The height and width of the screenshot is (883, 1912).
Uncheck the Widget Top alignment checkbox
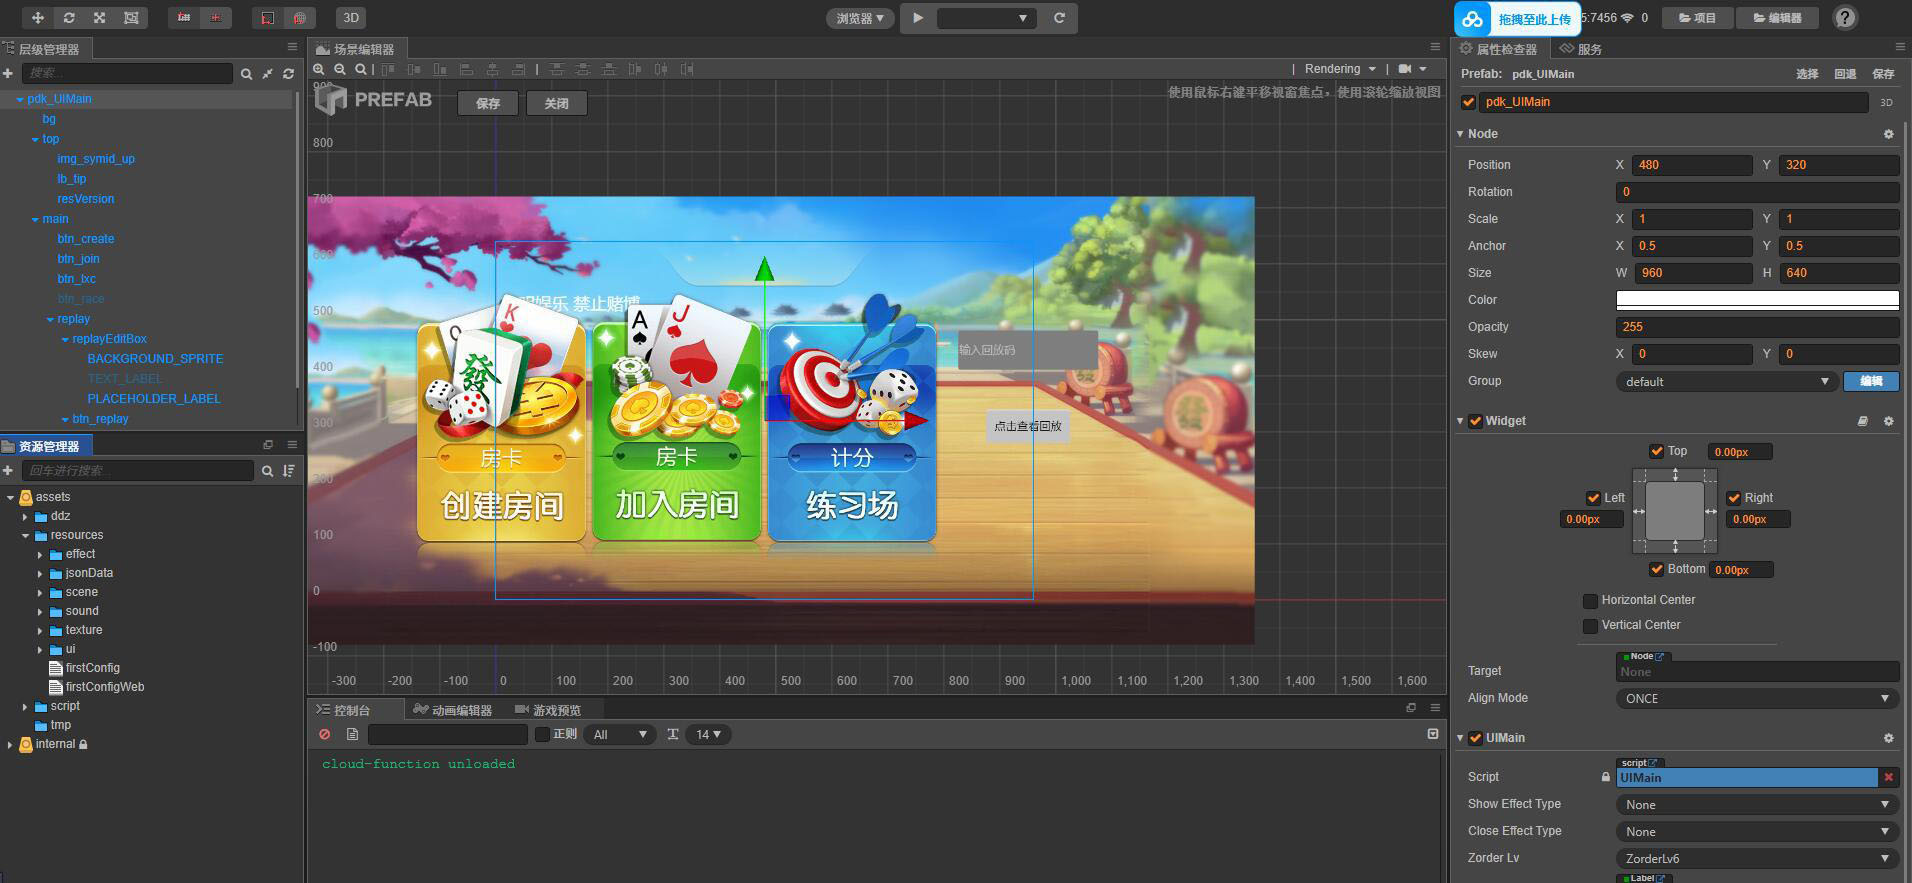click(1656, 451)
